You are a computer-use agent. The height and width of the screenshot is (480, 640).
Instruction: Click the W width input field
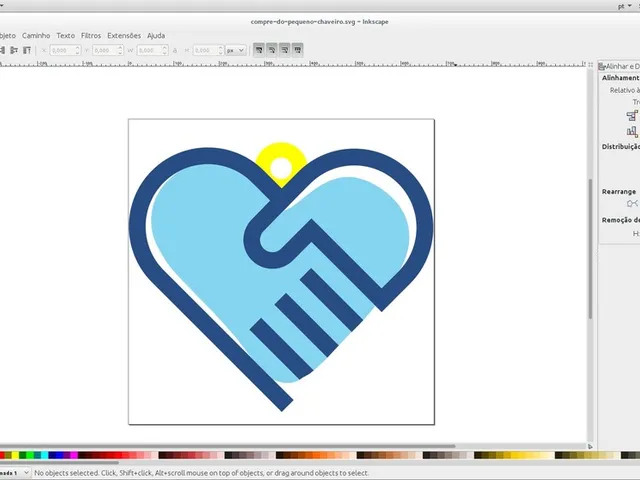pos(149,50)
